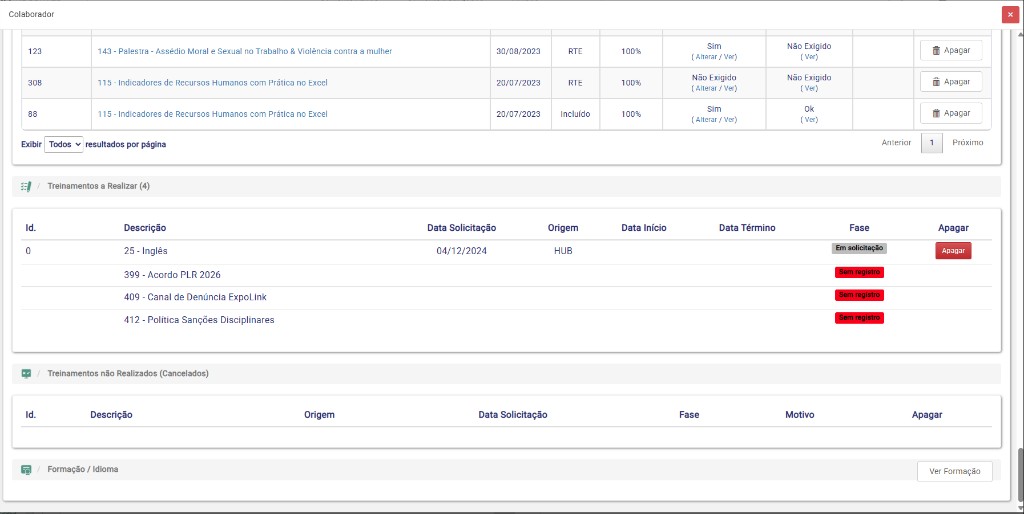The image size is (1024, 514).
Task: Go to Anterior page
Action: tap(896, 142)
